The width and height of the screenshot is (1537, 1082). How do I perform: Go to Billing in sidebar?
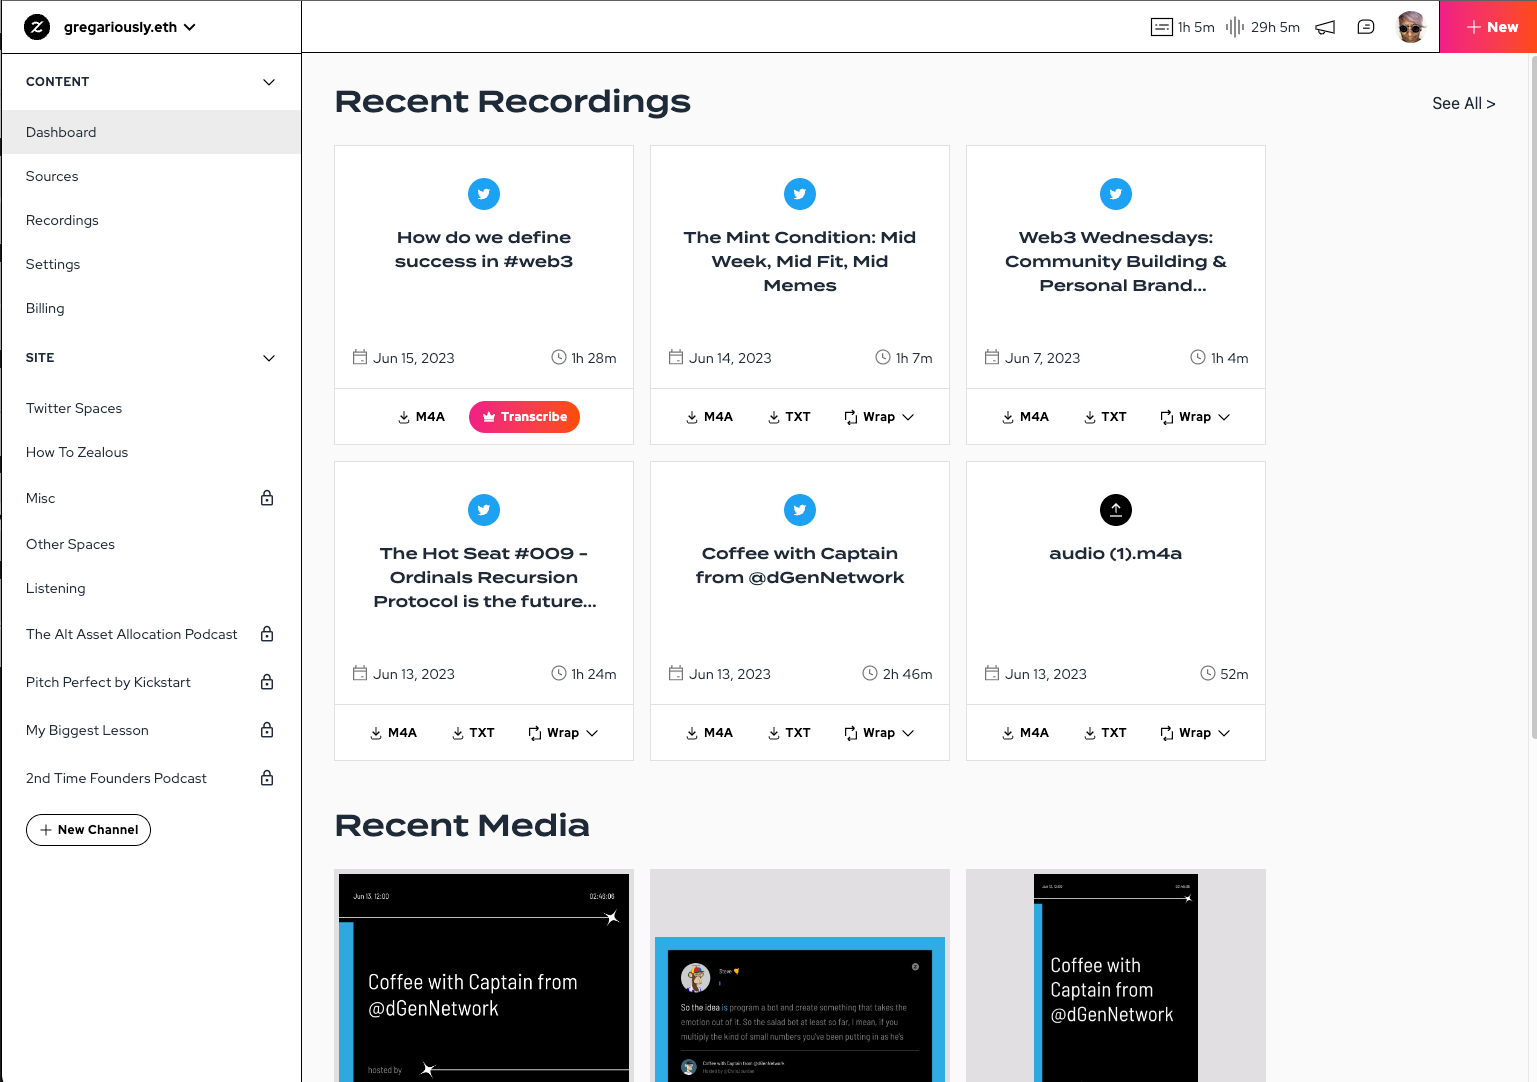[45, 308]
